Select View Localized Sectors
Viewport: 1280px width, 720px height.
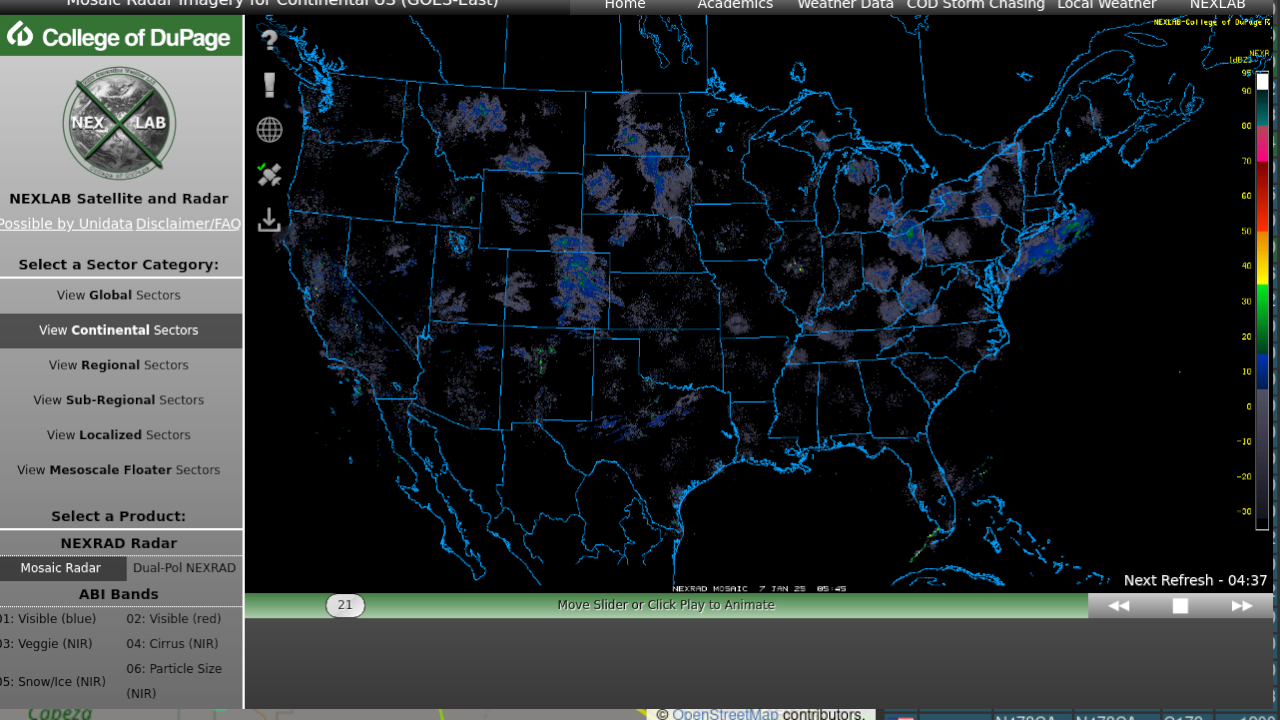[119, 435]
